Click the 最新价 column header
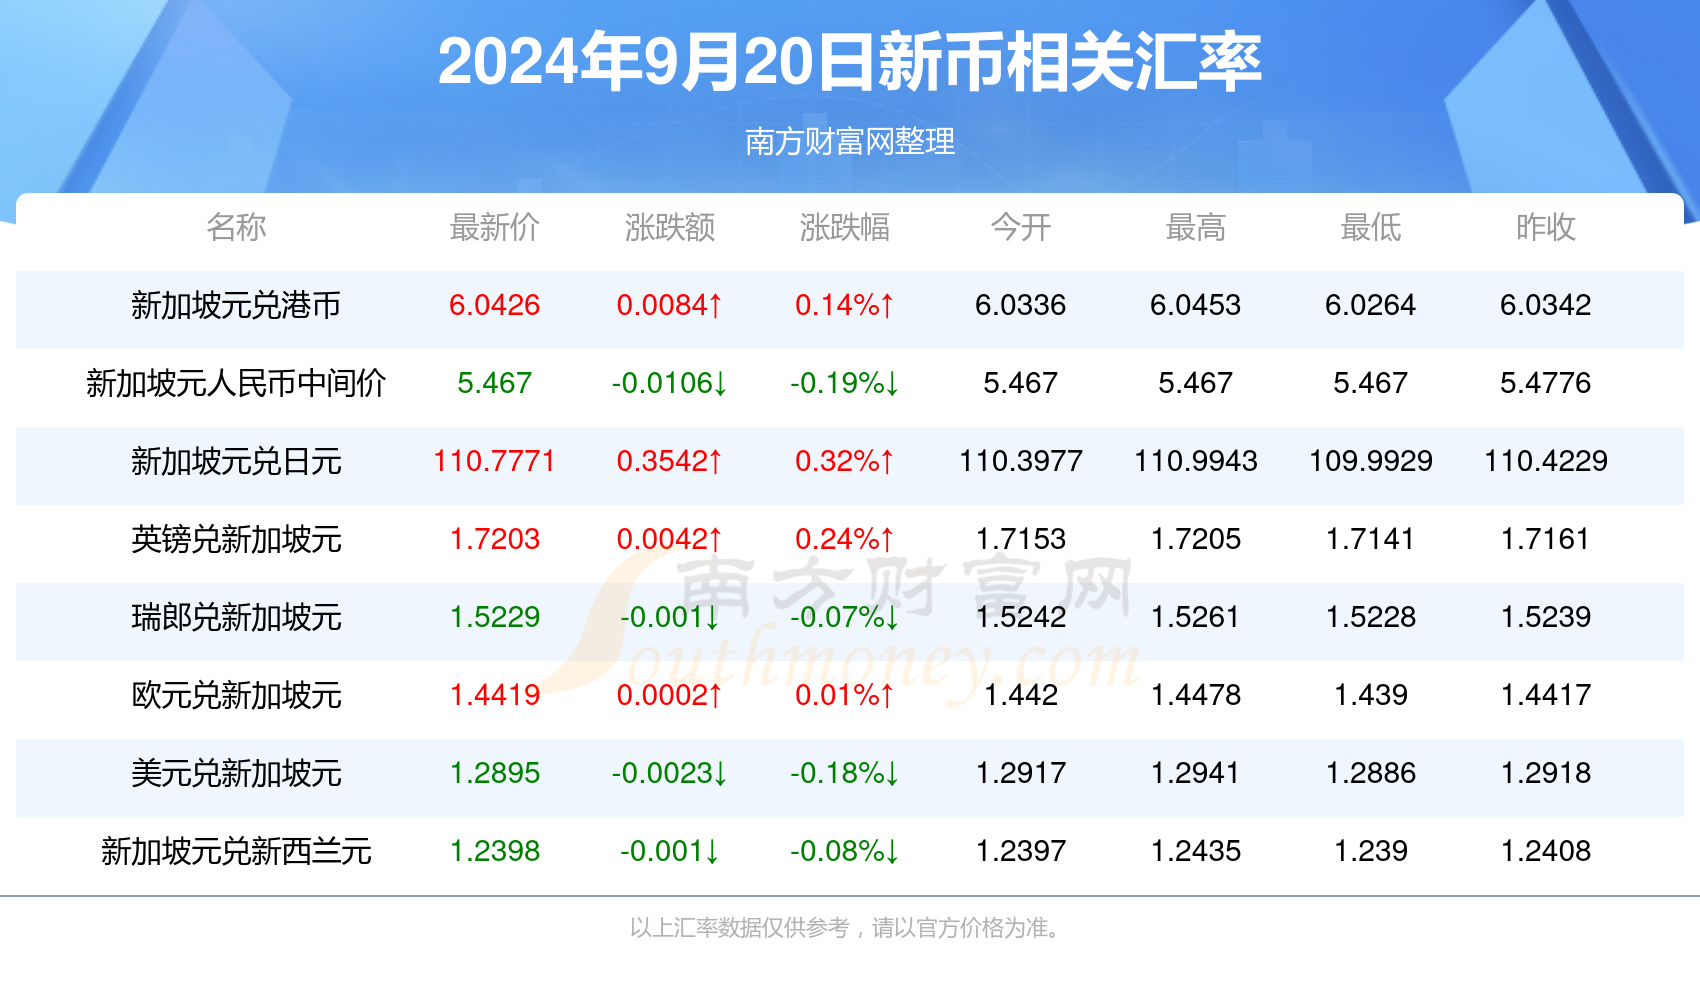Viewport: 1700px width, 1000px height. tap(494, 228)
